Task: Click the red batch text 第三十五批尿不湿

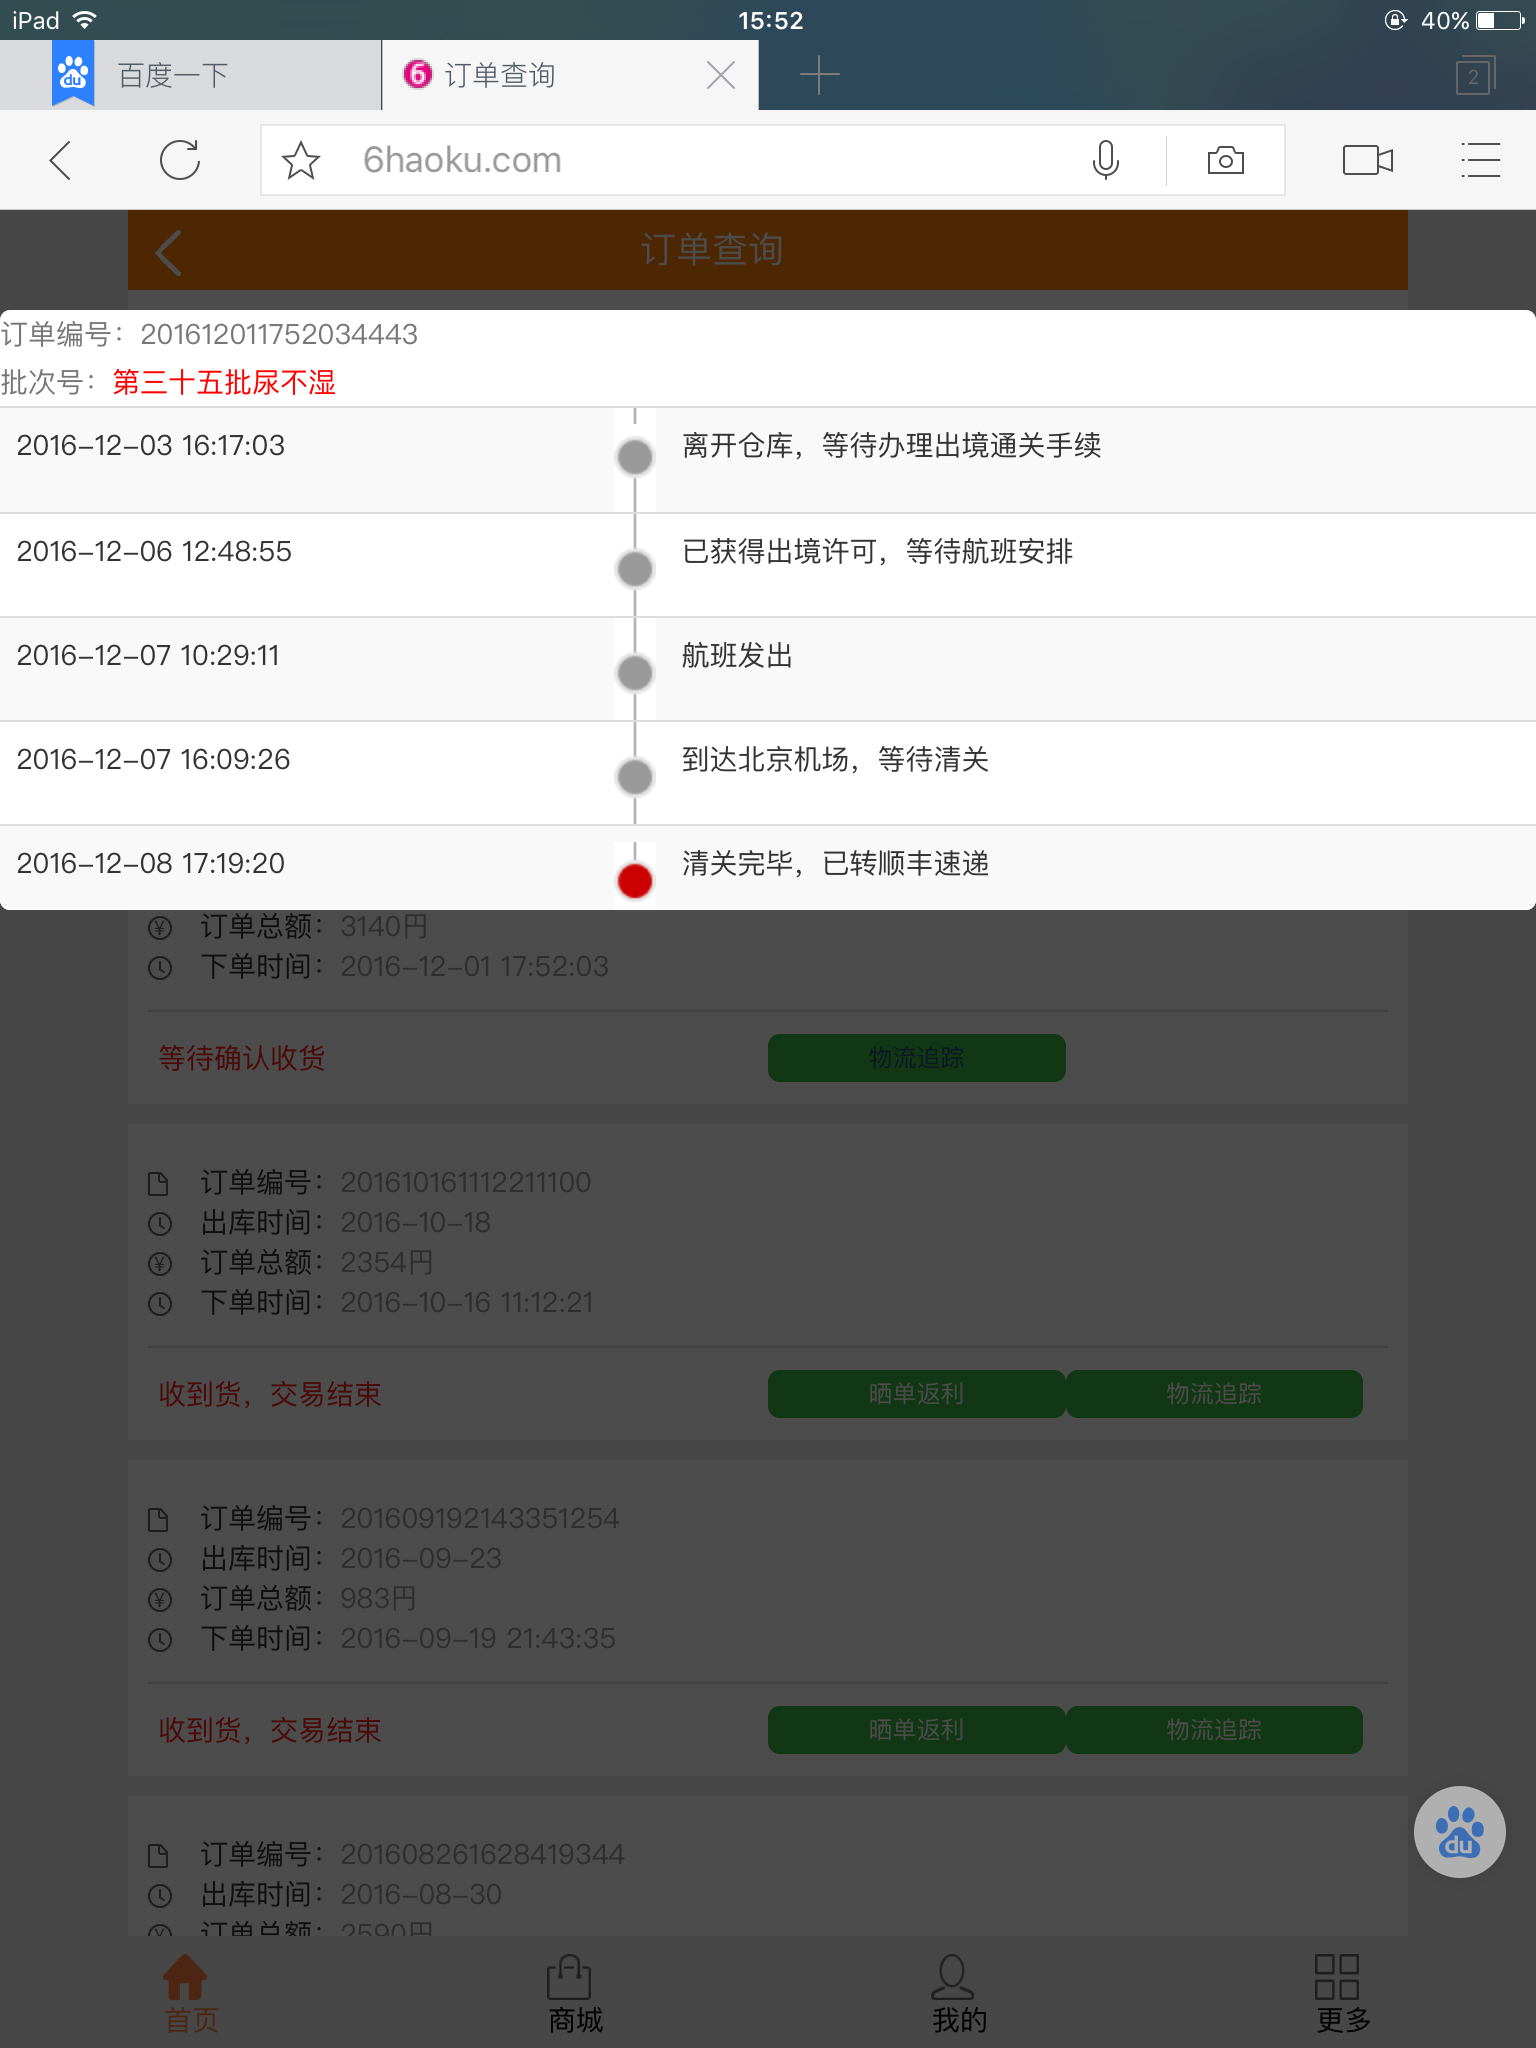Action: point(224,382)
